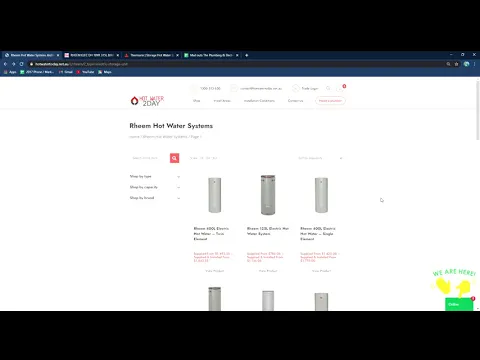Close the Thermann Storage Hot Water tab
480x360 pixels.
point(177,55)
